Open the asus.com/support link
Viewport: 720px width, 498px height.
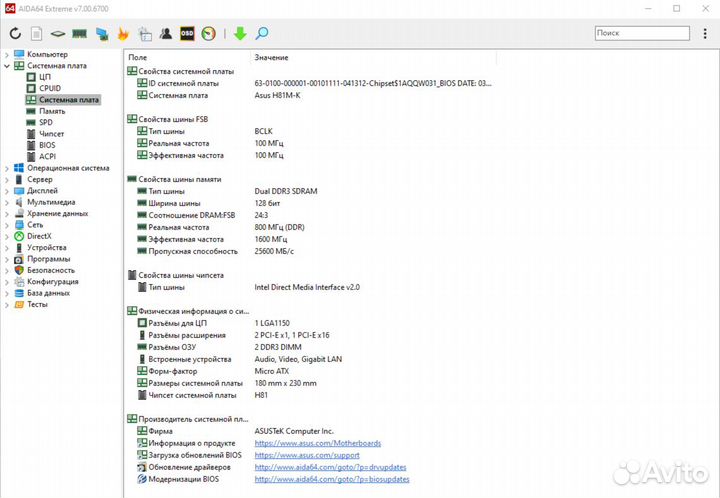tap(307, 455)
